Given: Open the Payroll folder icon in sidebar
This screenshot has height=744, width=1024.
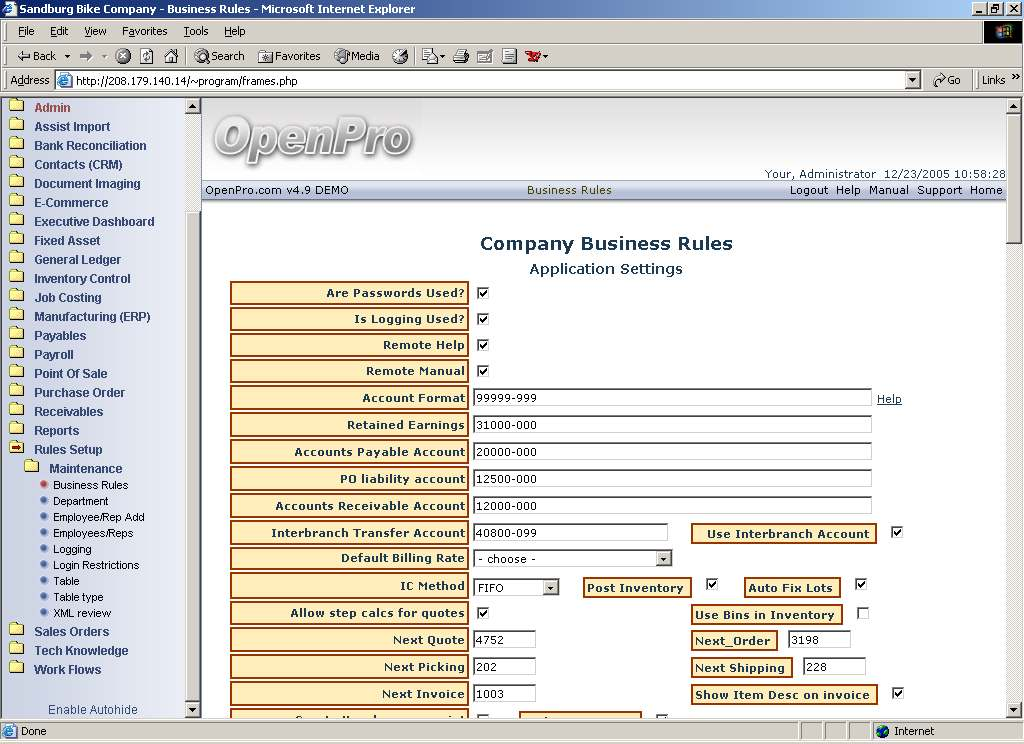Looking at the screenshot, I should 16,354.
